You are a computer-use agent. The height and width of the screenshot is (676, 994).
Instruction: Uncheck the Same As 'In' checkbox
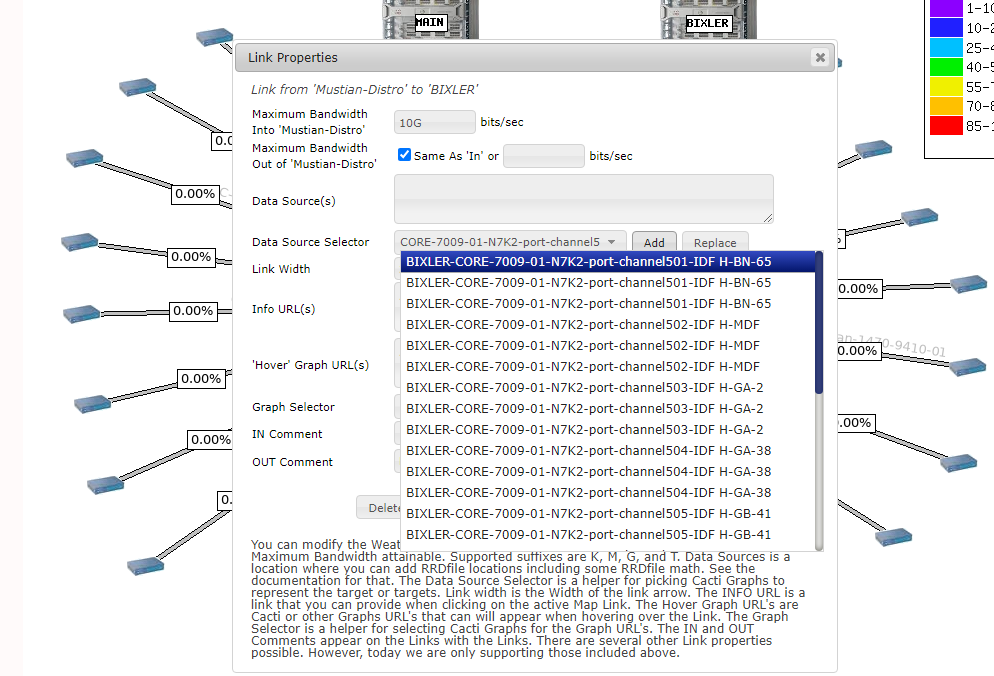pos(404,155)
